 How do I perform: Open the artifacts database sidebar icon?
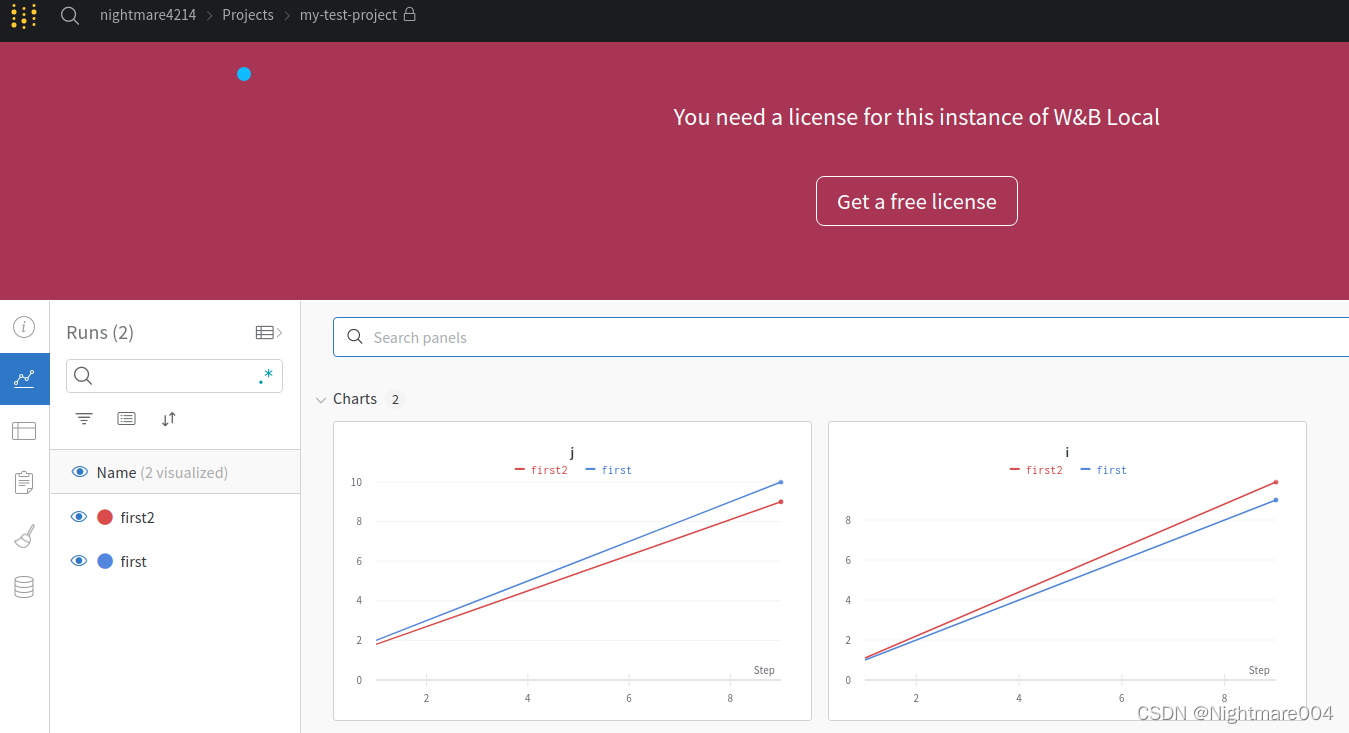pos(24,587)
